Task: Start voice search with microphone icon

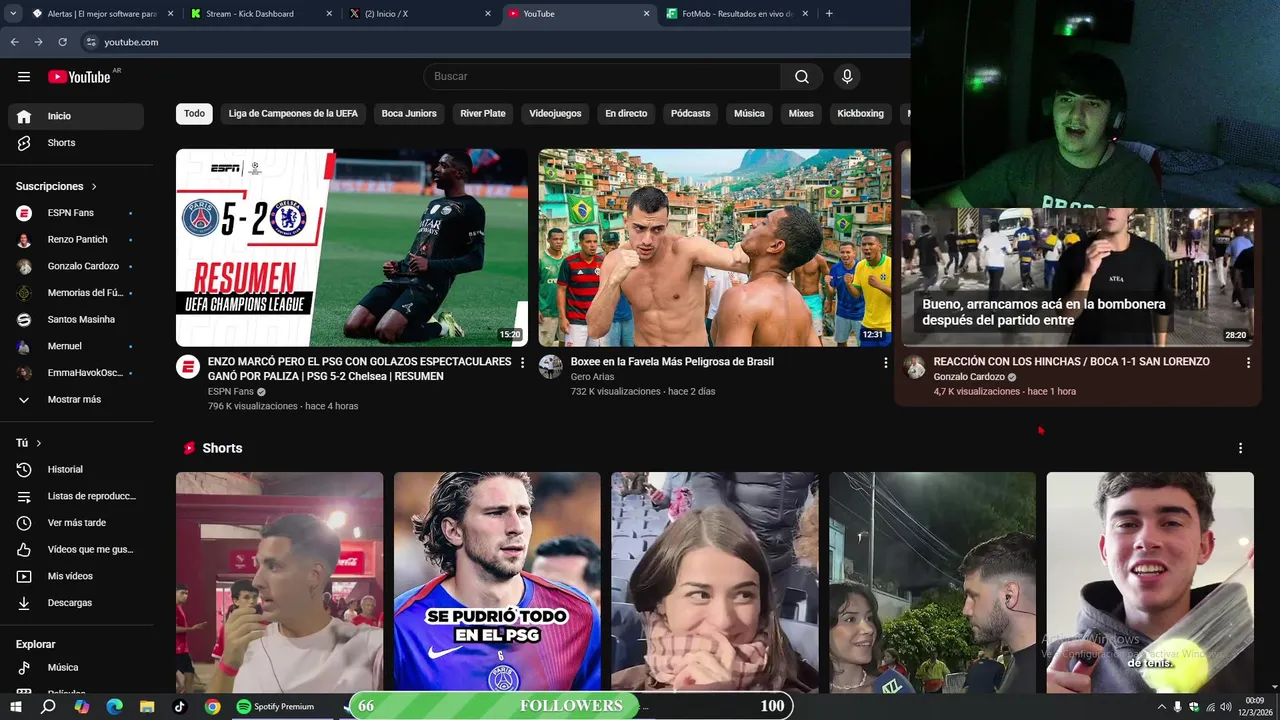Action: point(847,77)
